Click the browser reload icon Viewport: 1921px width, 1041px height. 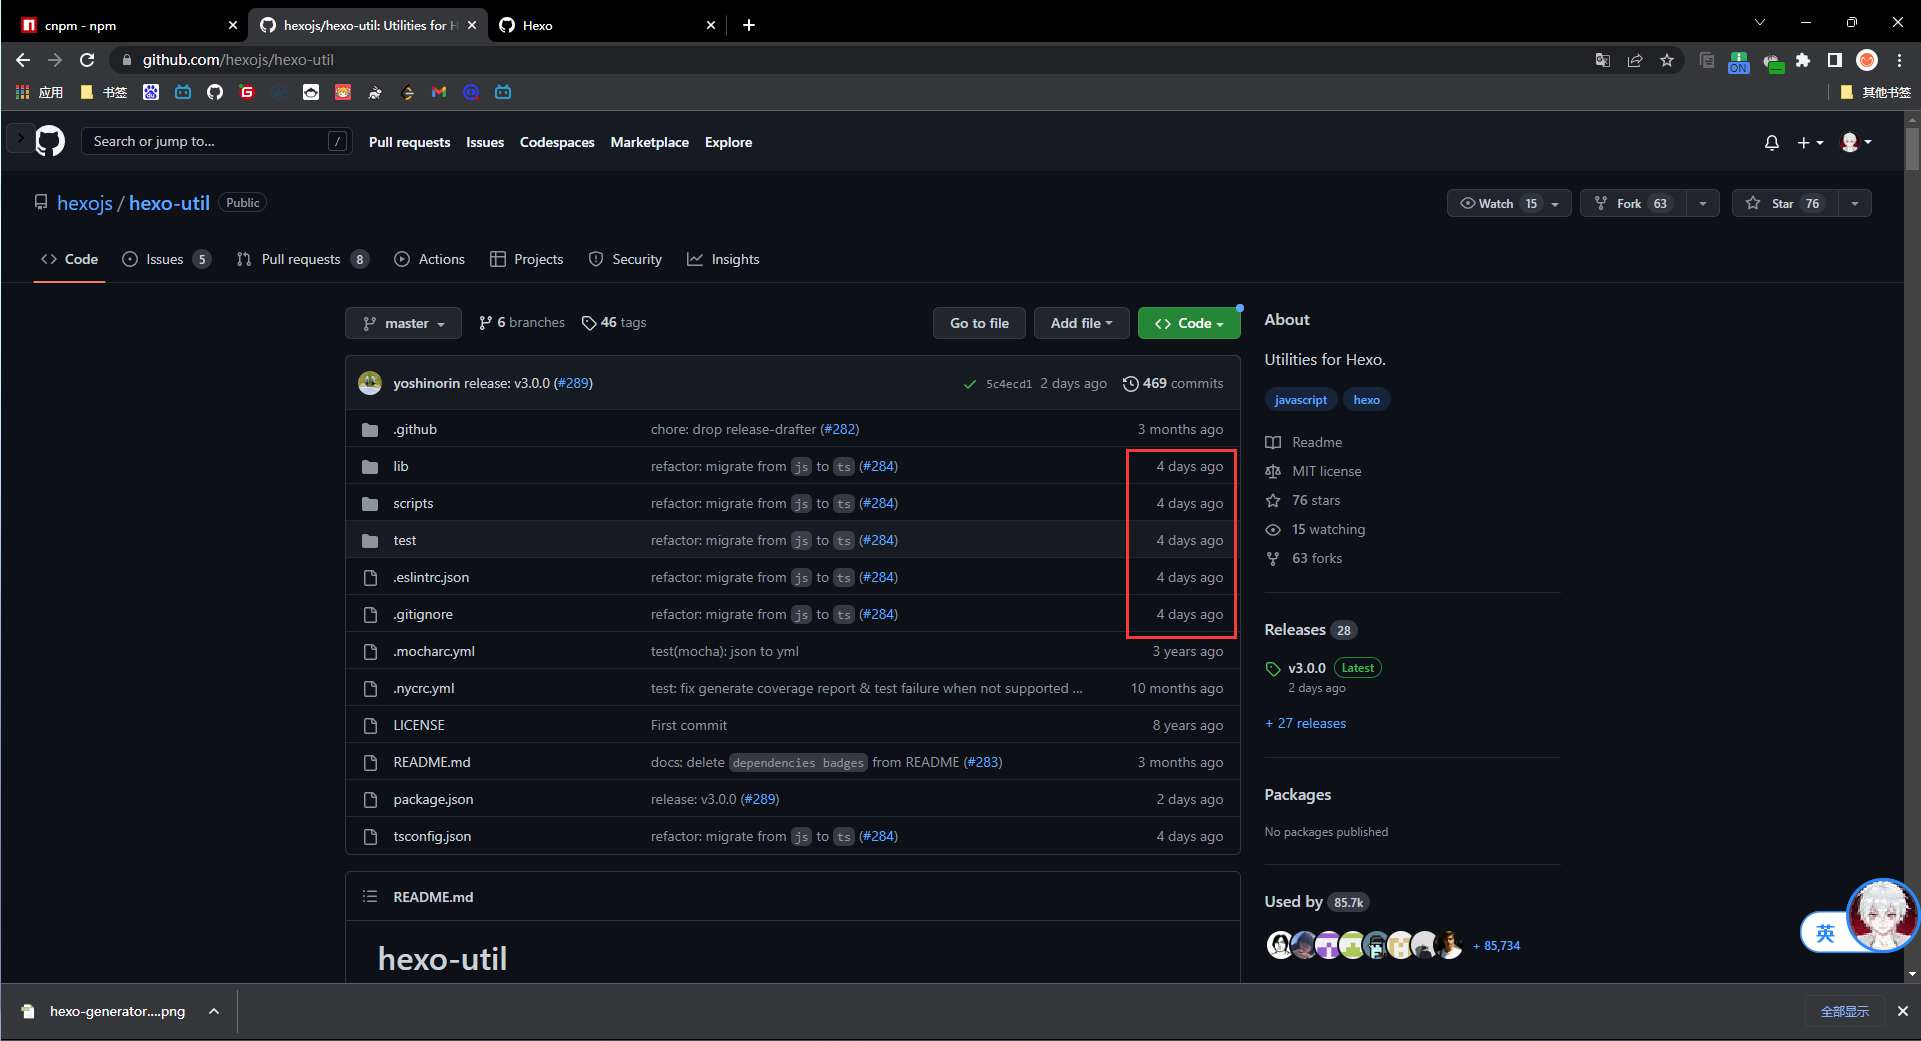[87, 60]
